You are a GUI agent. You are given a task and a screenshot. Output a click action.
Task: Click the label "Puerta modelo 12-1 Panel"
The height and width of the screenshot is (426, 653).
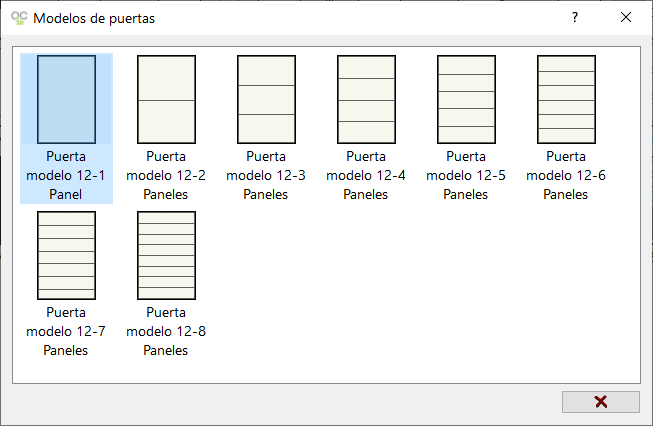66,175
